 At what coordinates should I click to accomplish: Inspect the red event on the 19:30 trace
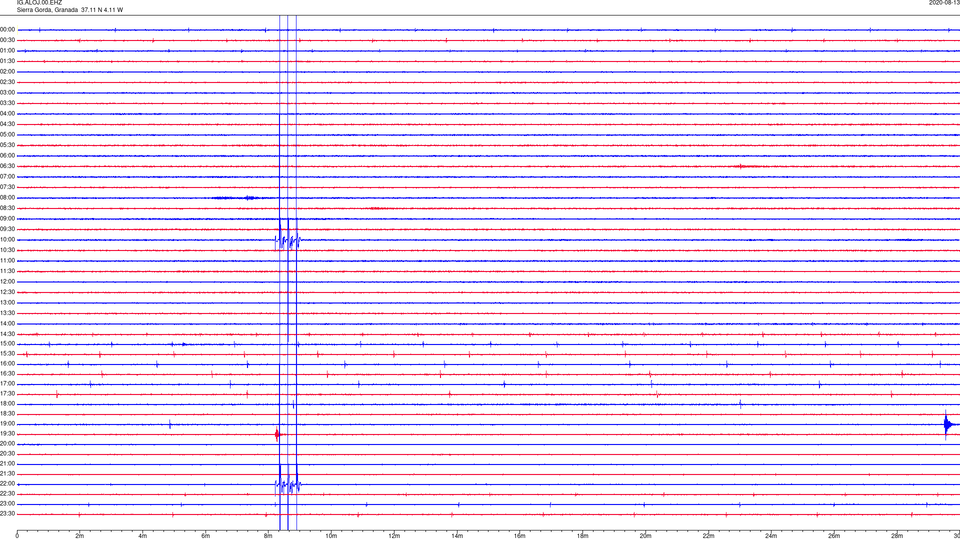277,434
